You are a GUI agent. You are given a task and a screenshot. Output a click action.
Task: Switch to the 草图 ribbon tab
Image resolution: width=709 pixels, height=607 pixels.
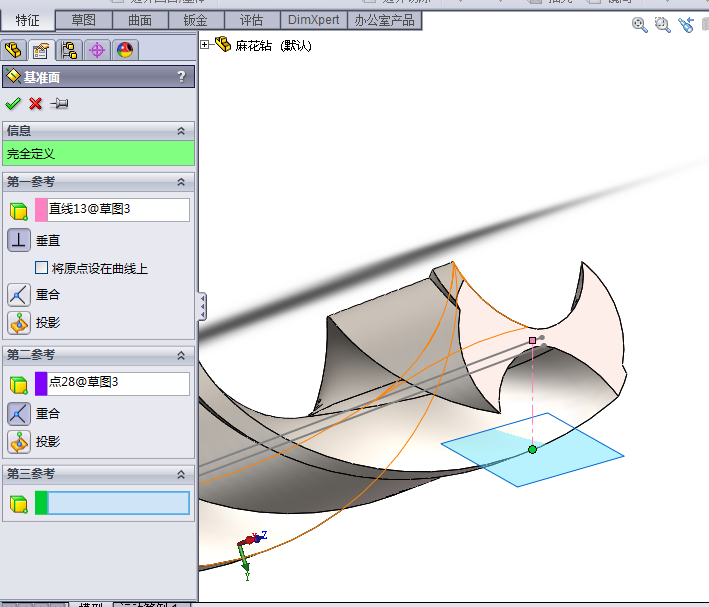84,20
